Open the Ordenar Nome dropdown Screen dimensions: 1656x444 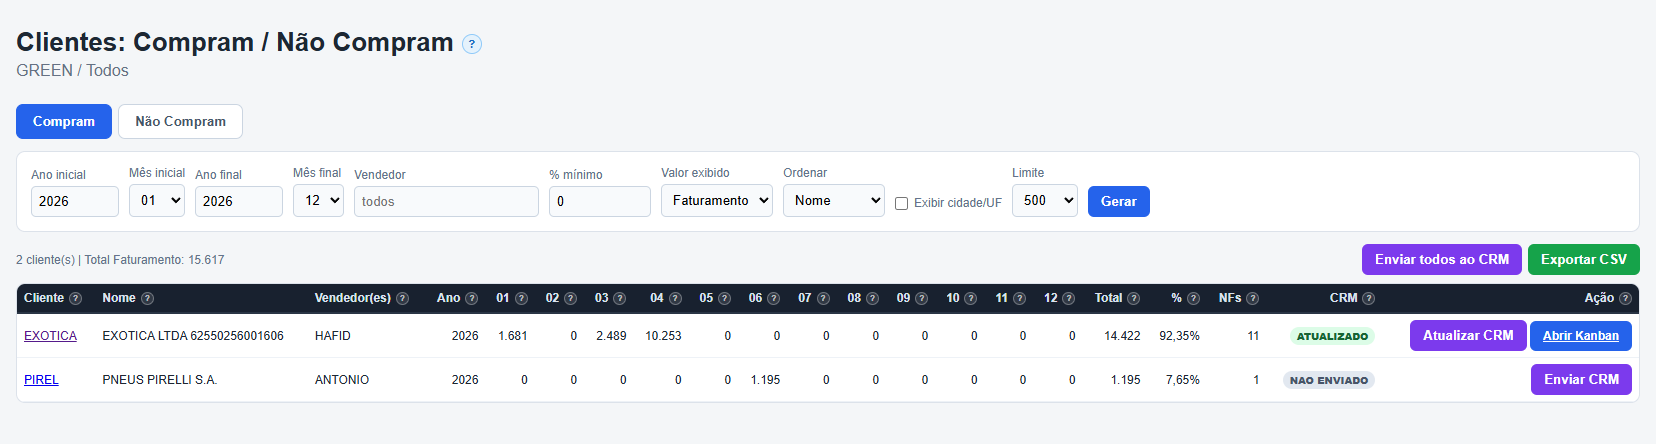pos(834,200)
